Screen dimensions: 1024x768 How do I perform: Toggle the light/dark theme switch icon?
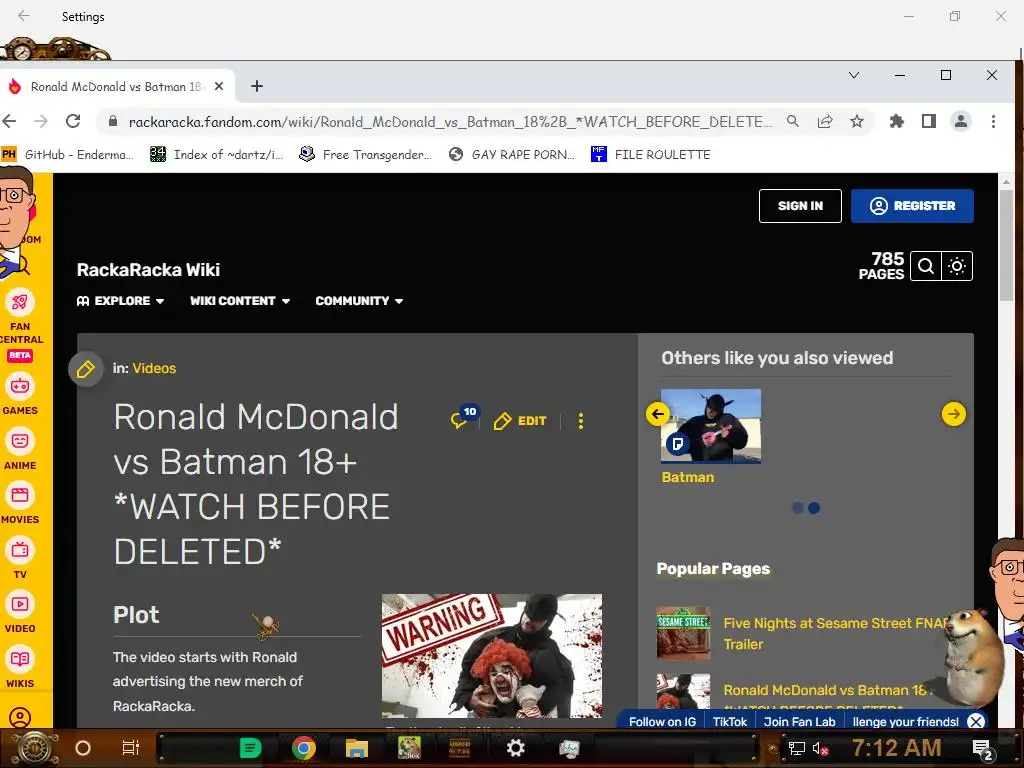957,266
